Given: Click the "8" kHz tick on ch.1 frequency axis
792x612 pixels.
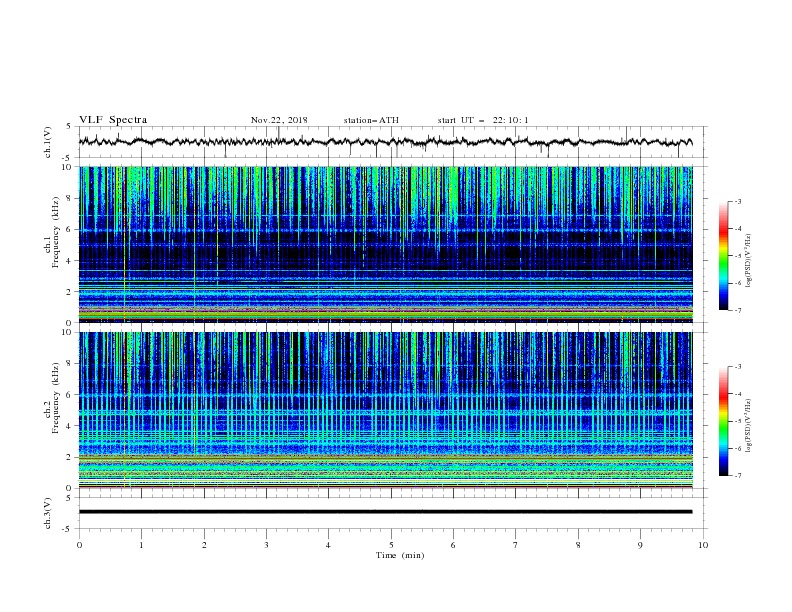Looking at the screenshot, I should [71, 198].
